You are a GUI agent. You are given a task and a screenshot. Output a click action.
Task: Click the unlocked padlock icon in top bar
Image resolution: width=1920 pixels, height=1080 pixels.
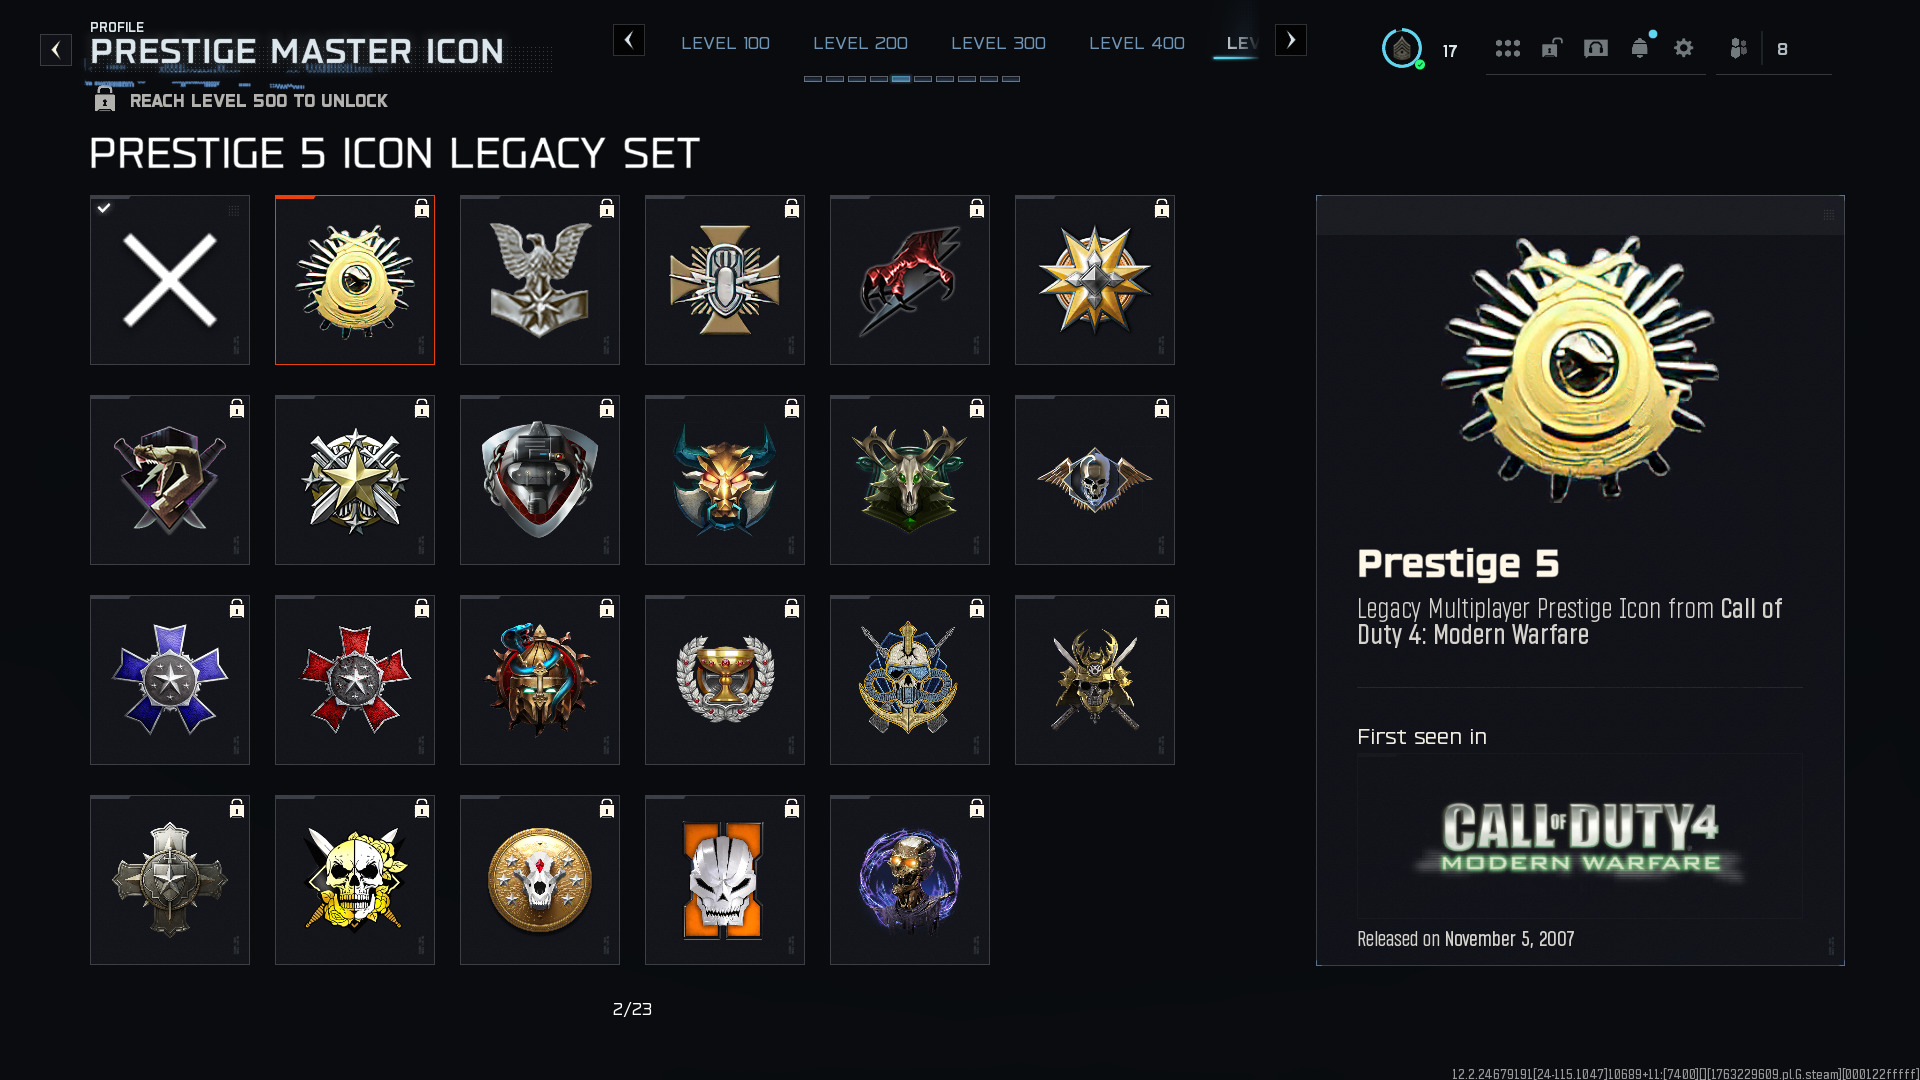(1551, 48)
